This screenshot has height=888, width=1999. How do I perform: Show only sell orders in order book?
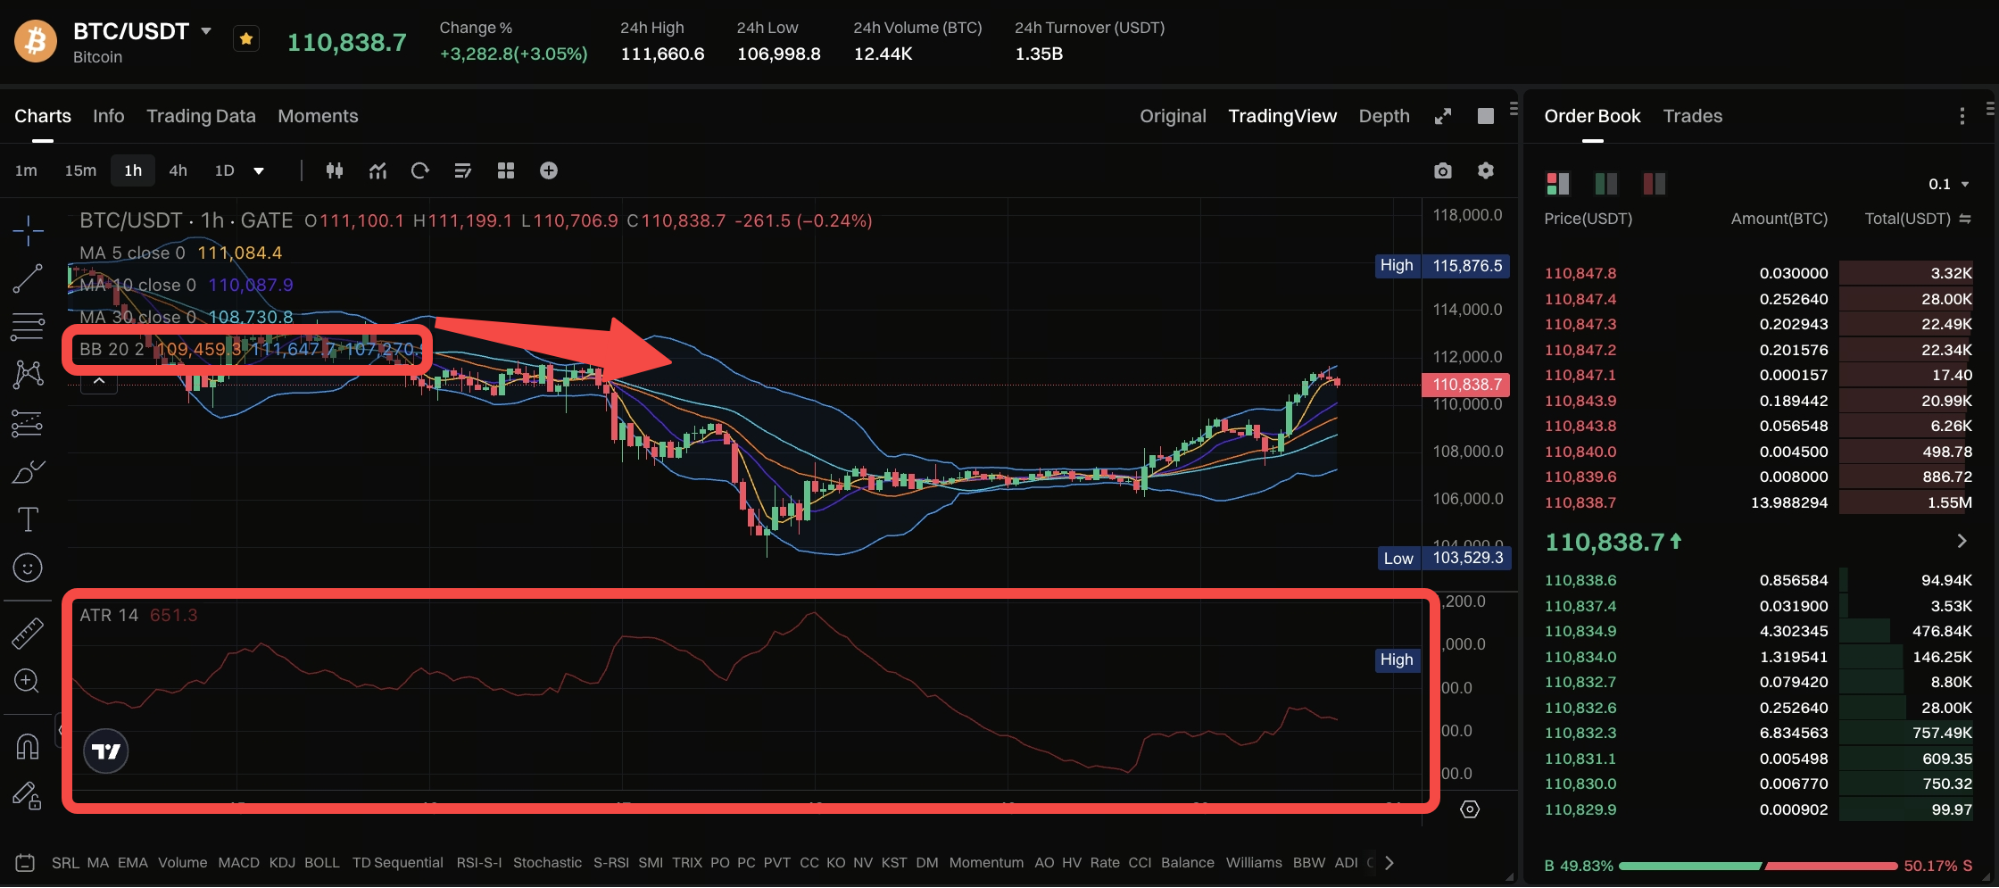coord(1654,183)
